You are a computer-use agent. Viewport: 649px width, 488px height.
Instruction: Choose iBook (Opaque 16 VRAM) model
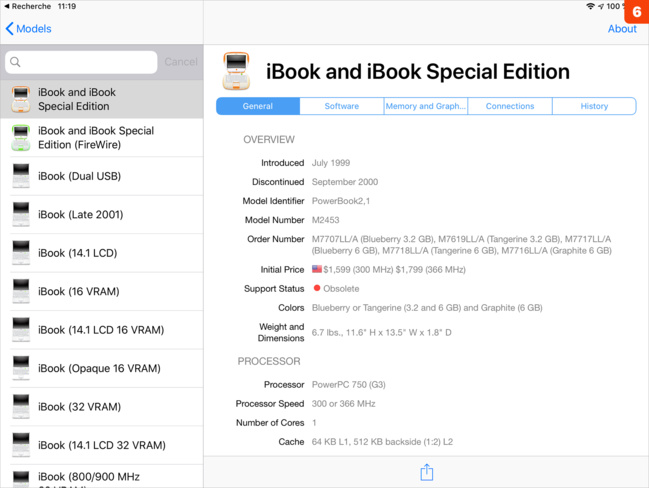[x=100, y=369]
